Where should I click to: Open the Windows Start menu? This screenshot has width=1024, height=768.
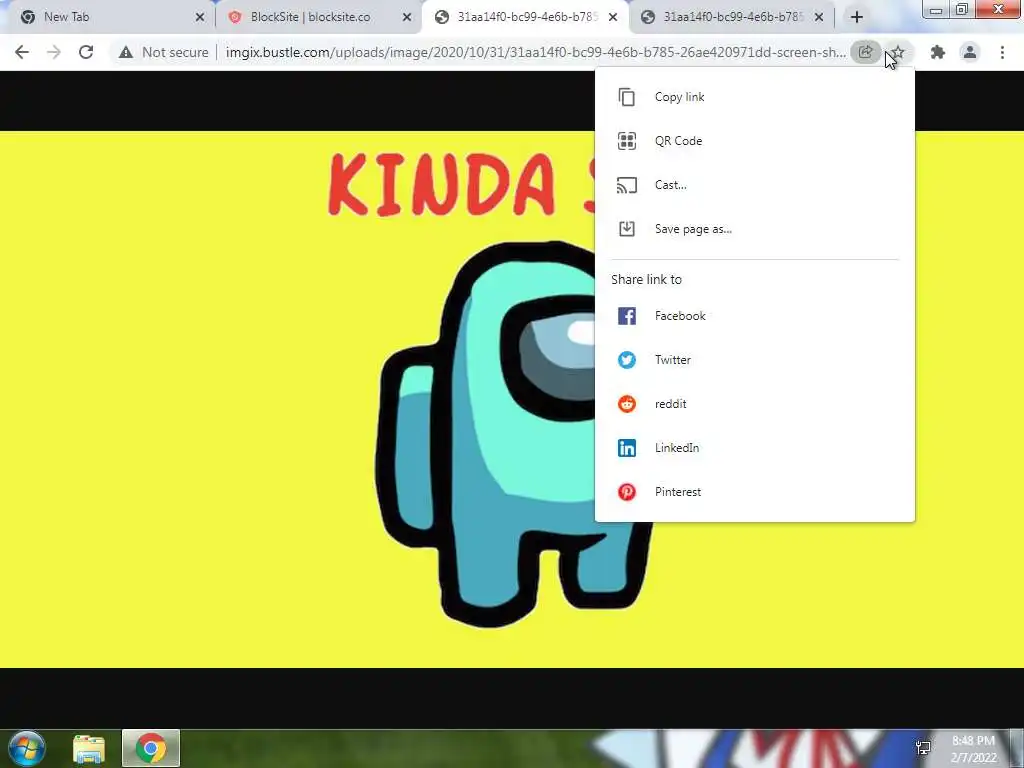[27, 748]
